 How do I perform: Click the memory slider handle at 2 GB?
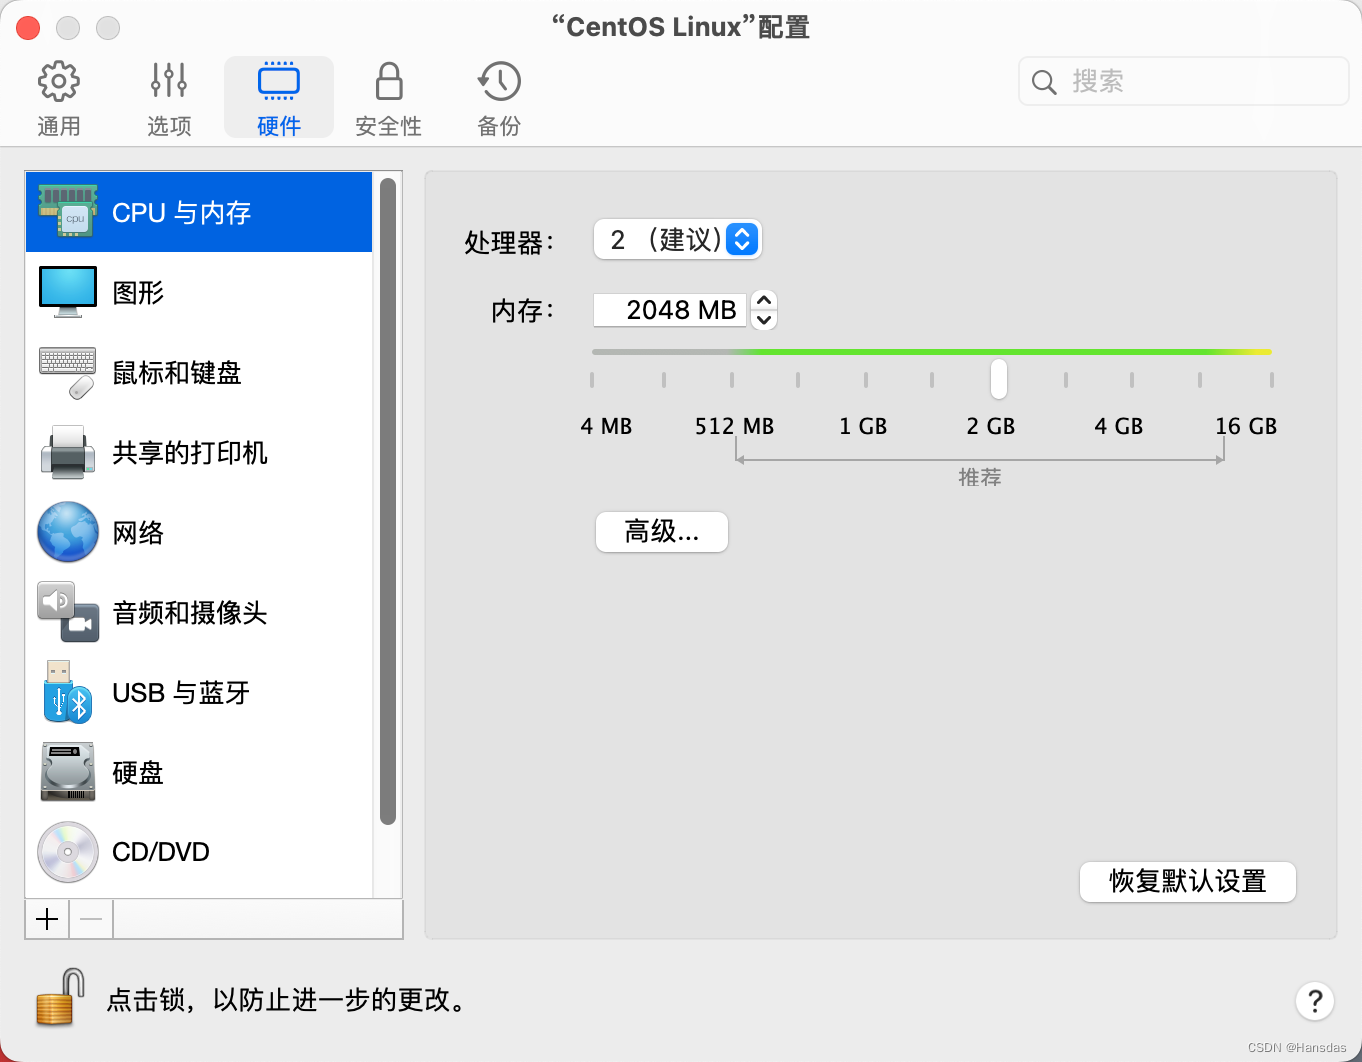[999, 379]
